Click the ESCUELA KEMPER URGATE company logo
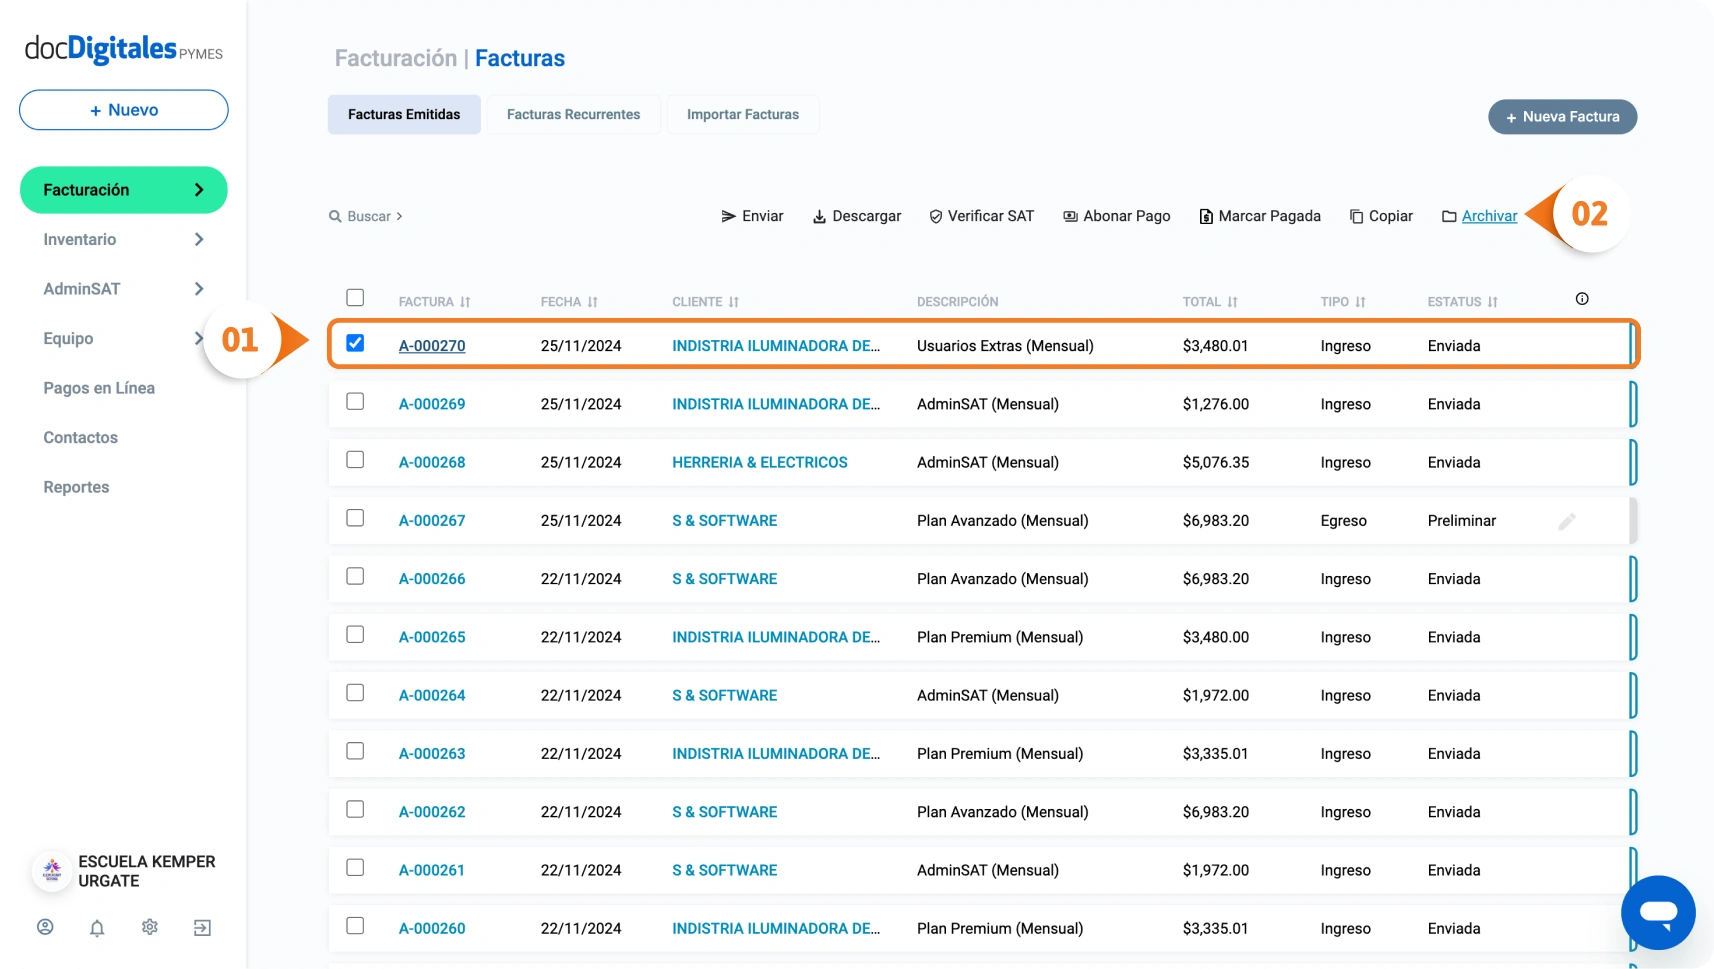Screen dimensions: 1714x969 click(x=52, y=871)
